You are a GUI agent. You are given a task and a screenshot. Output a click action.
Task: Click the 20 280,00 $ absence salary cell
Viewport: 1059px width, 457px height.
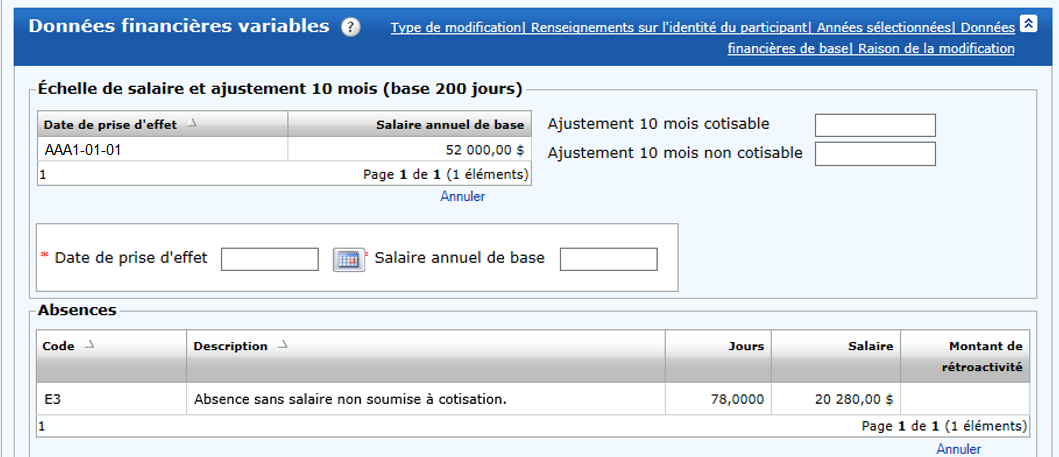tap(835, 399)
